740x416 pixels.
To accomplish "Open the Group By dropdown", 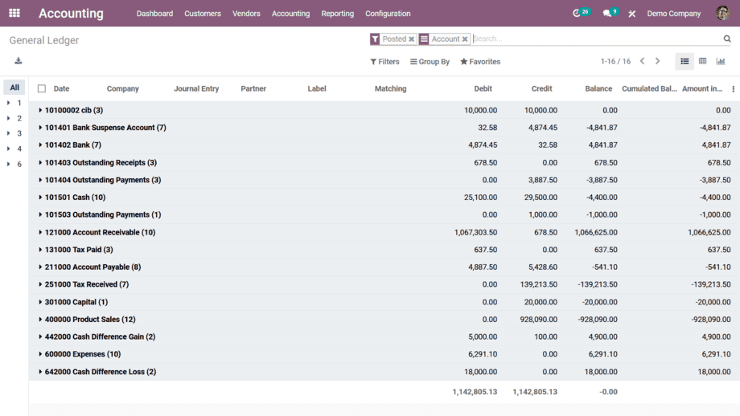I will click(430, 62).
